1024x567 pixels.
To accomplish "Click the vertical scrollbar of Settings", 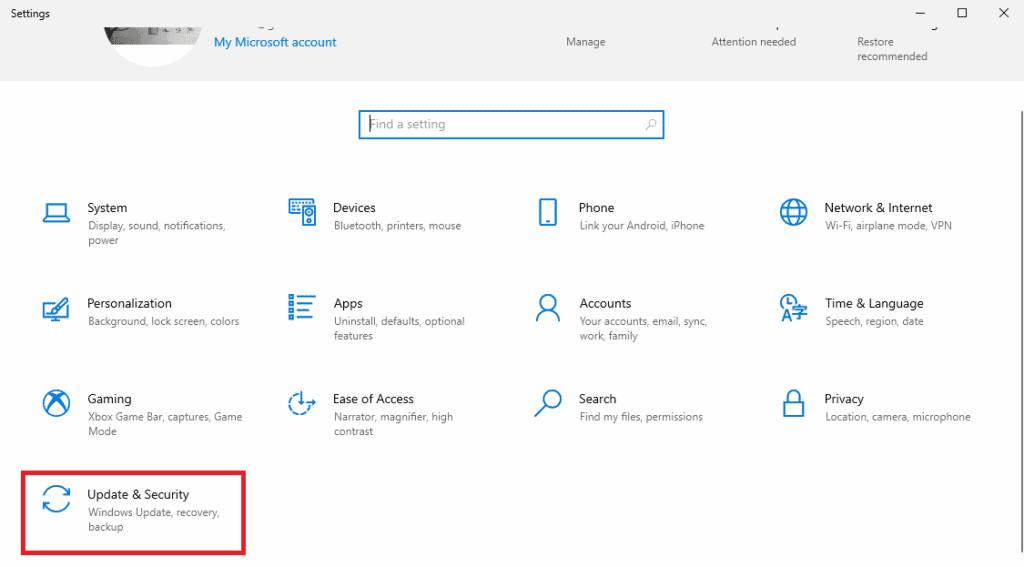I will click(1021, 333).
